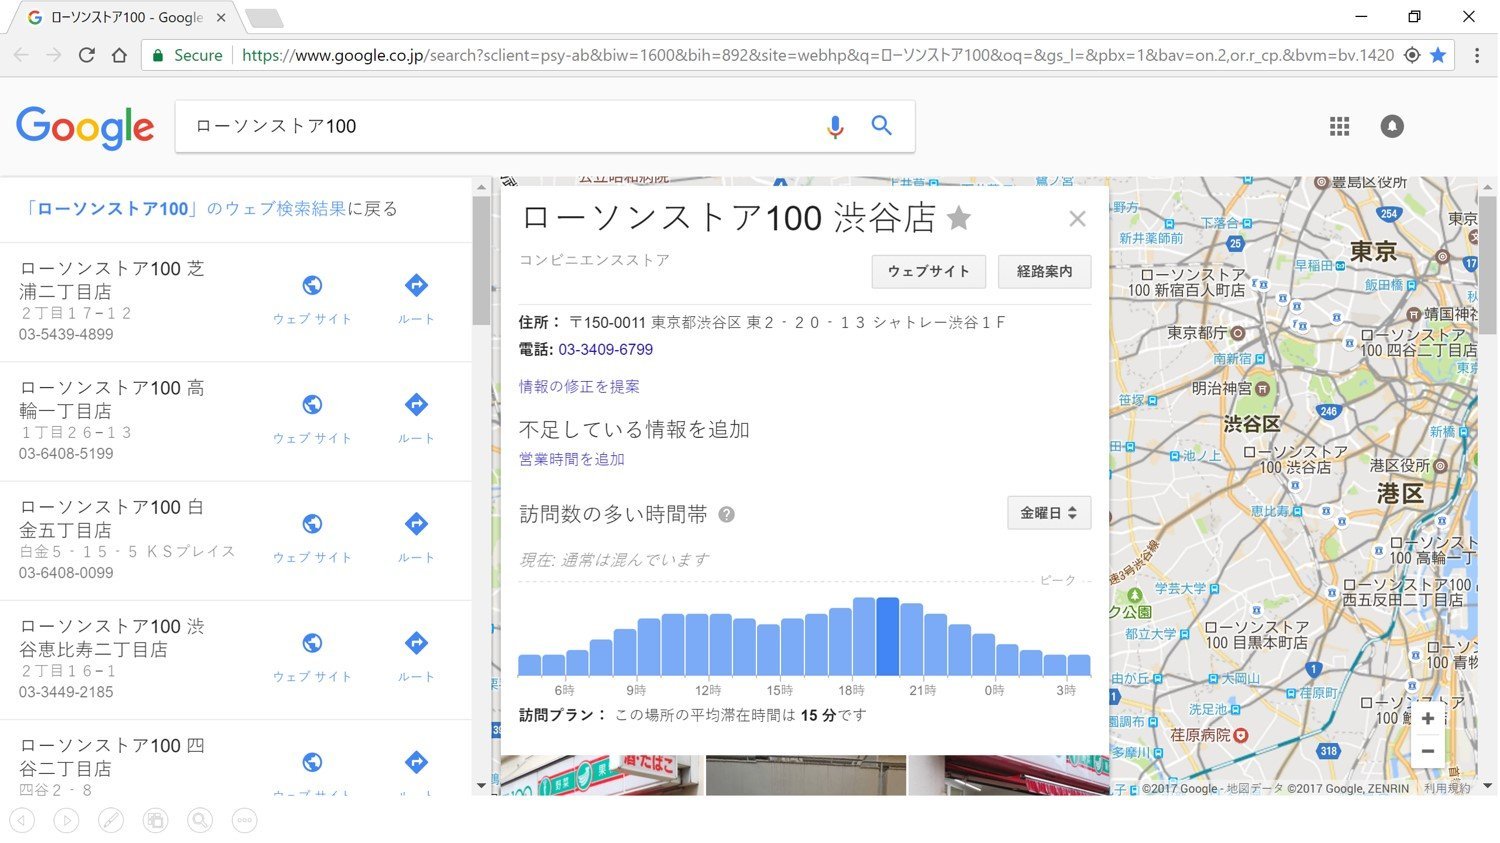The width and height of the screenshot is (1500, 843).
Task: Save 渋谷店 with the star icon
Action: pyautogui.click(x=959, y=217)
